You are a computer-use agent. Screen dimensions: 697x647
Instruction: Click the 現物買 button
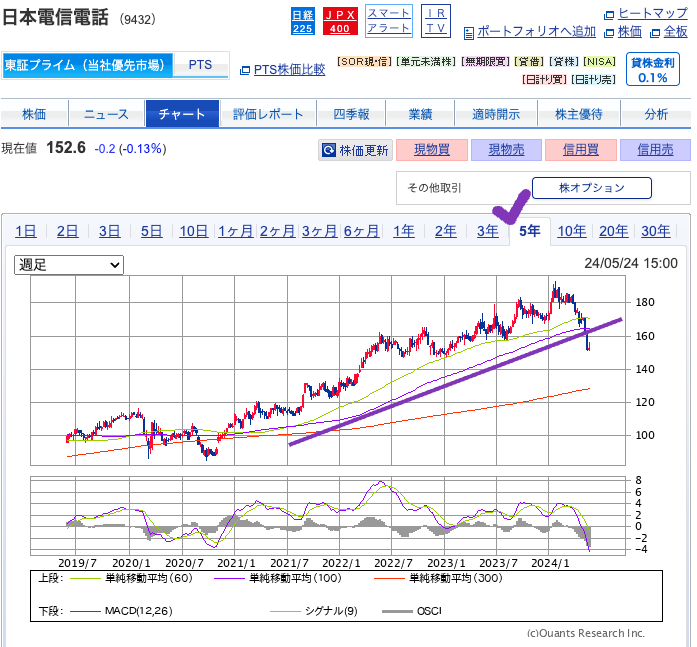coord(432,150)
